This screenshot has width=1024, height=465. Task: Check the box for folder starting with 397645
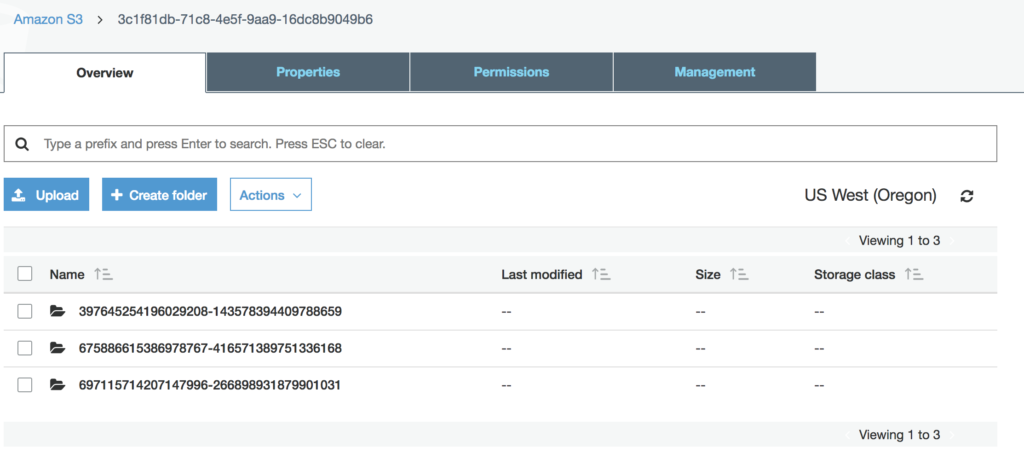pos(25,311)
